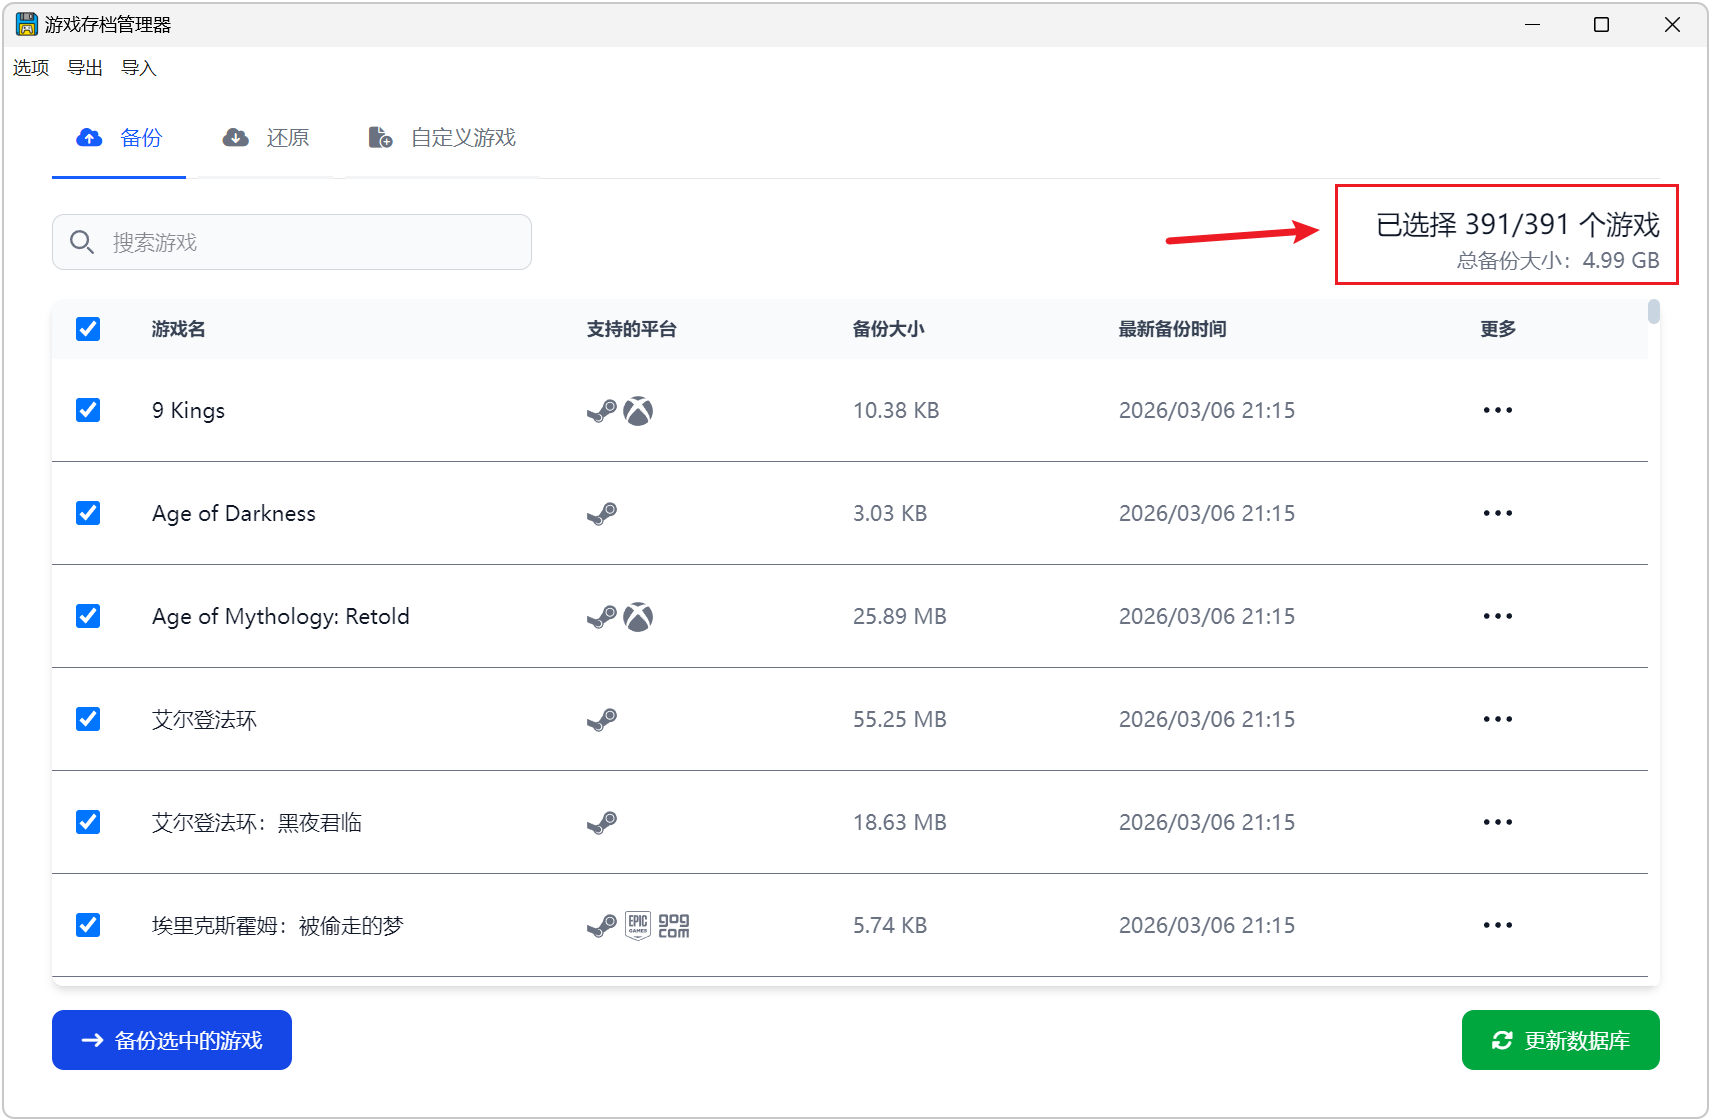Click the game list vertical scrollbar thumb
The width and height of the screenshot is (1710, 1120).
click(1654, 311)
